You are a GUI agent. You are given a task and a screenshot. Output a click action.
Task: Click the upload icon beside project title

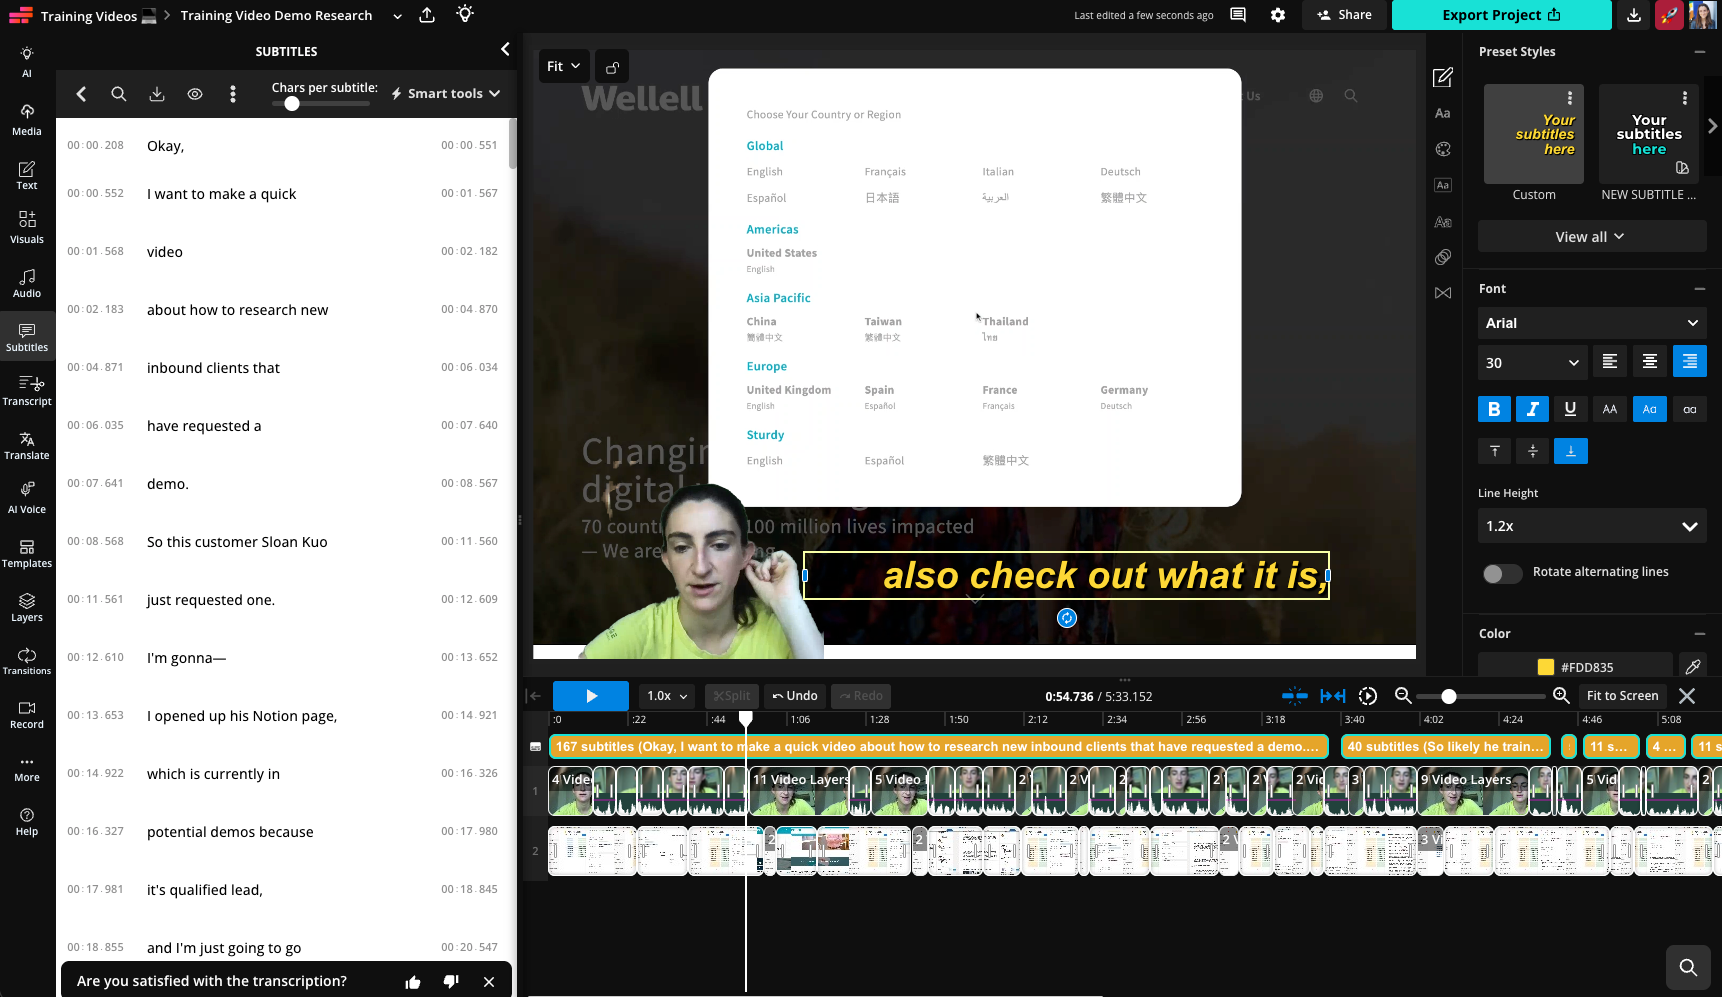click(427, 15)
